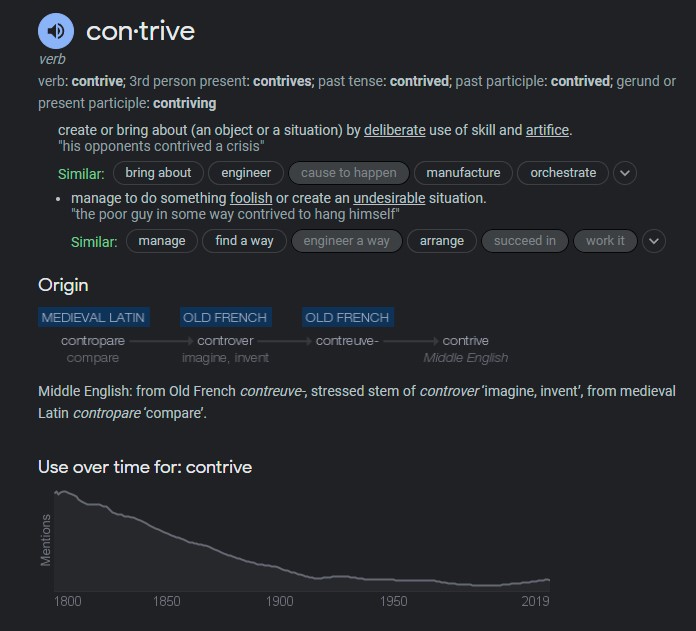Follow the 'foolish' word link
Viewport: 696px width, 631px height.
pos(251,198)
